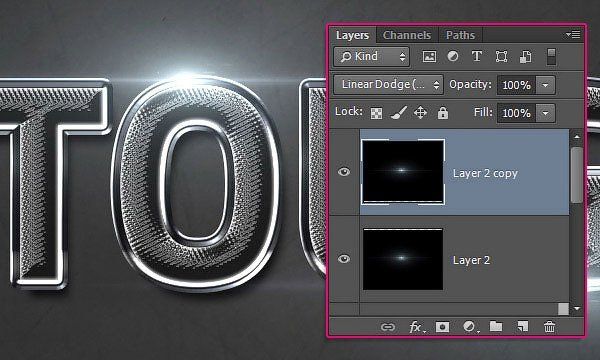Click the Layer 2 copy name
600x360 pixels.
pos(485,173)
